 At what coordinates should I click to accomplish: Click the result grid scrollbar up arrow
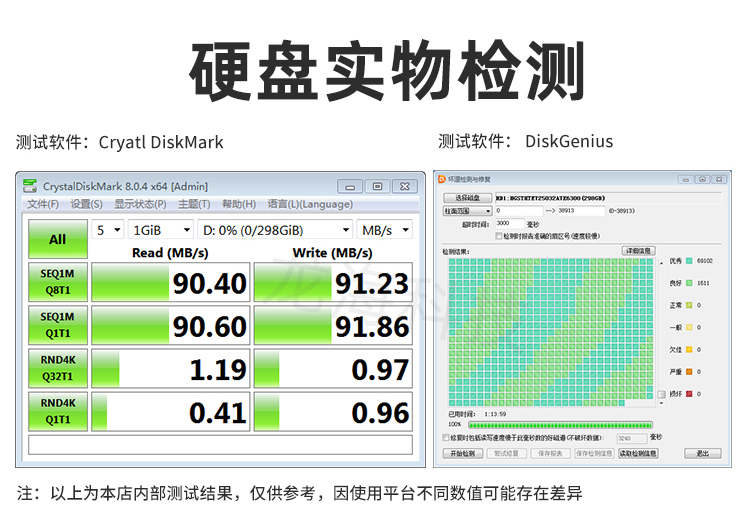(662, 263)
